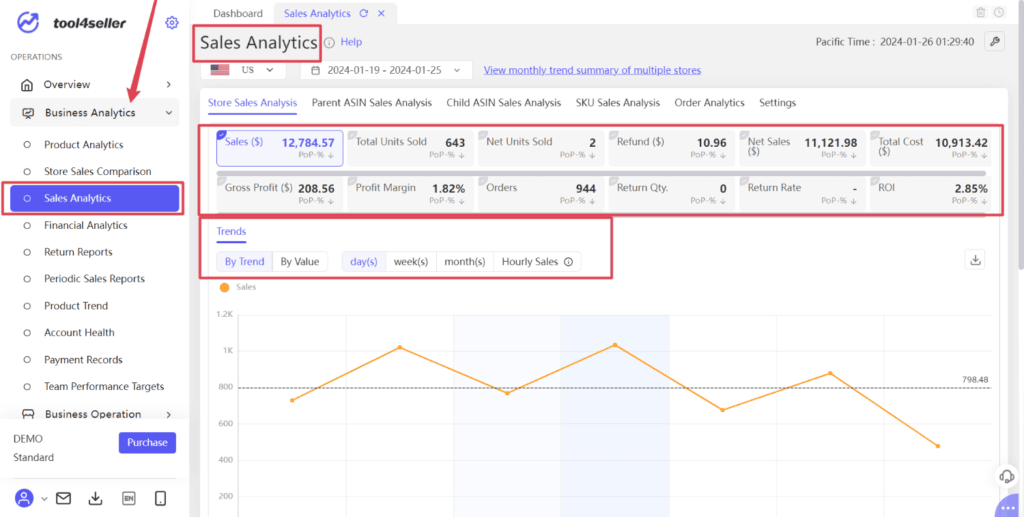Open the customer support headset icon
This screenshot has width=1024, height=517.
[1008, 476]
